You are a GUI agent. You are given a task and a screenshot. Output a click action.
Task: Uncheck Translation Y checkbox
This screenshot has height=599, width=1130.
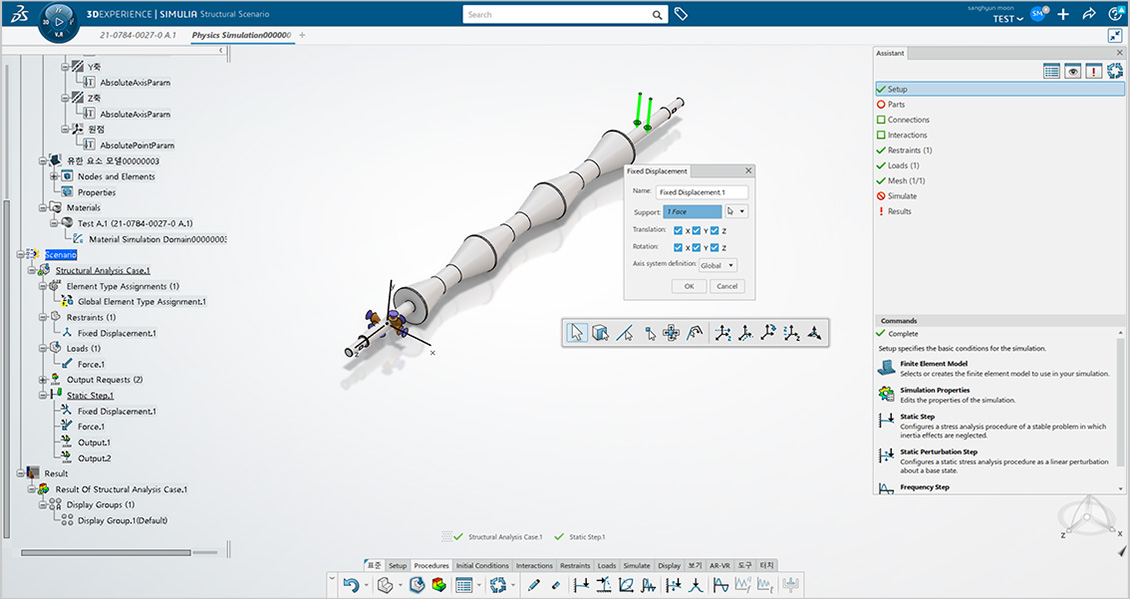(696, 231)
